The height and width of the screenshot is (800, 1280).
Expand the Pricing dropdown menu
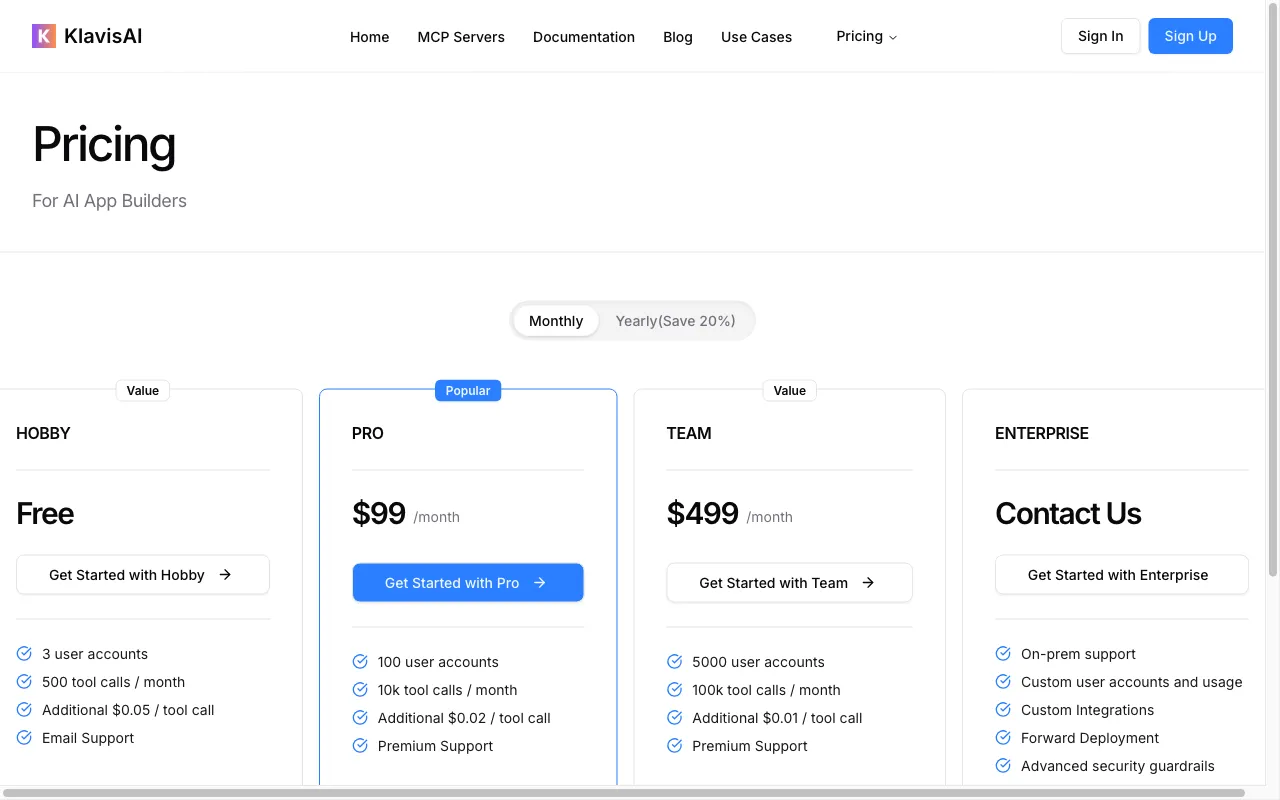(x=867, y=36)
